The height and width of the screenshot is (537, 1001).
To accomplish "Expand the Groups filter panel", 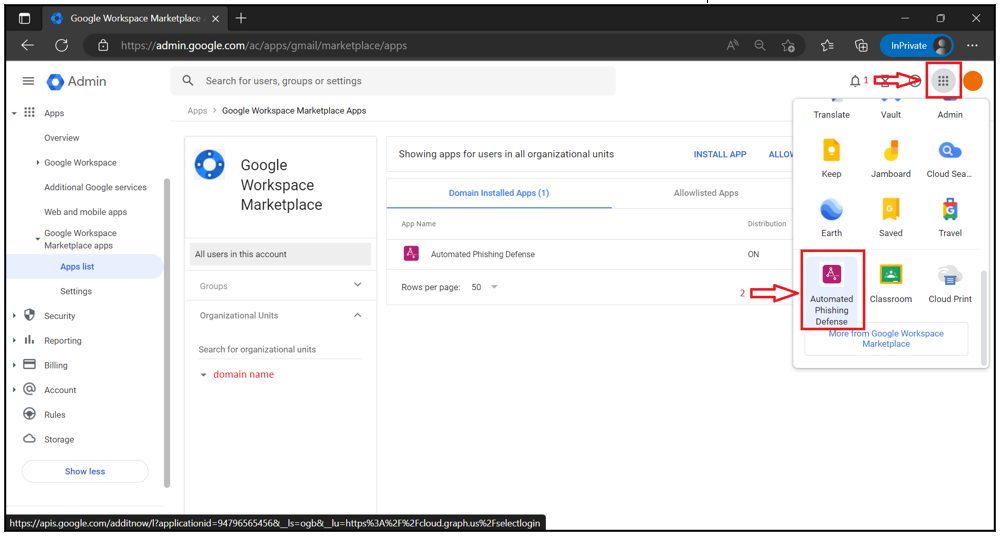I will pos(358,285).
